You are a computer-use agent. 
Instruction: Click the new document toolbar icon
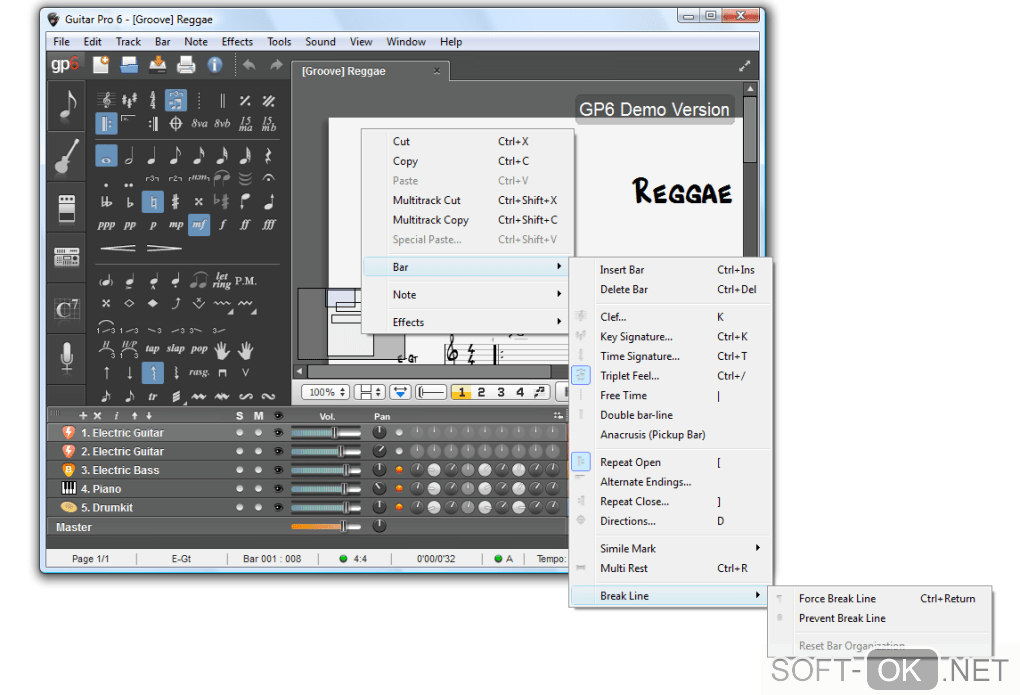(x=101, y=64)
